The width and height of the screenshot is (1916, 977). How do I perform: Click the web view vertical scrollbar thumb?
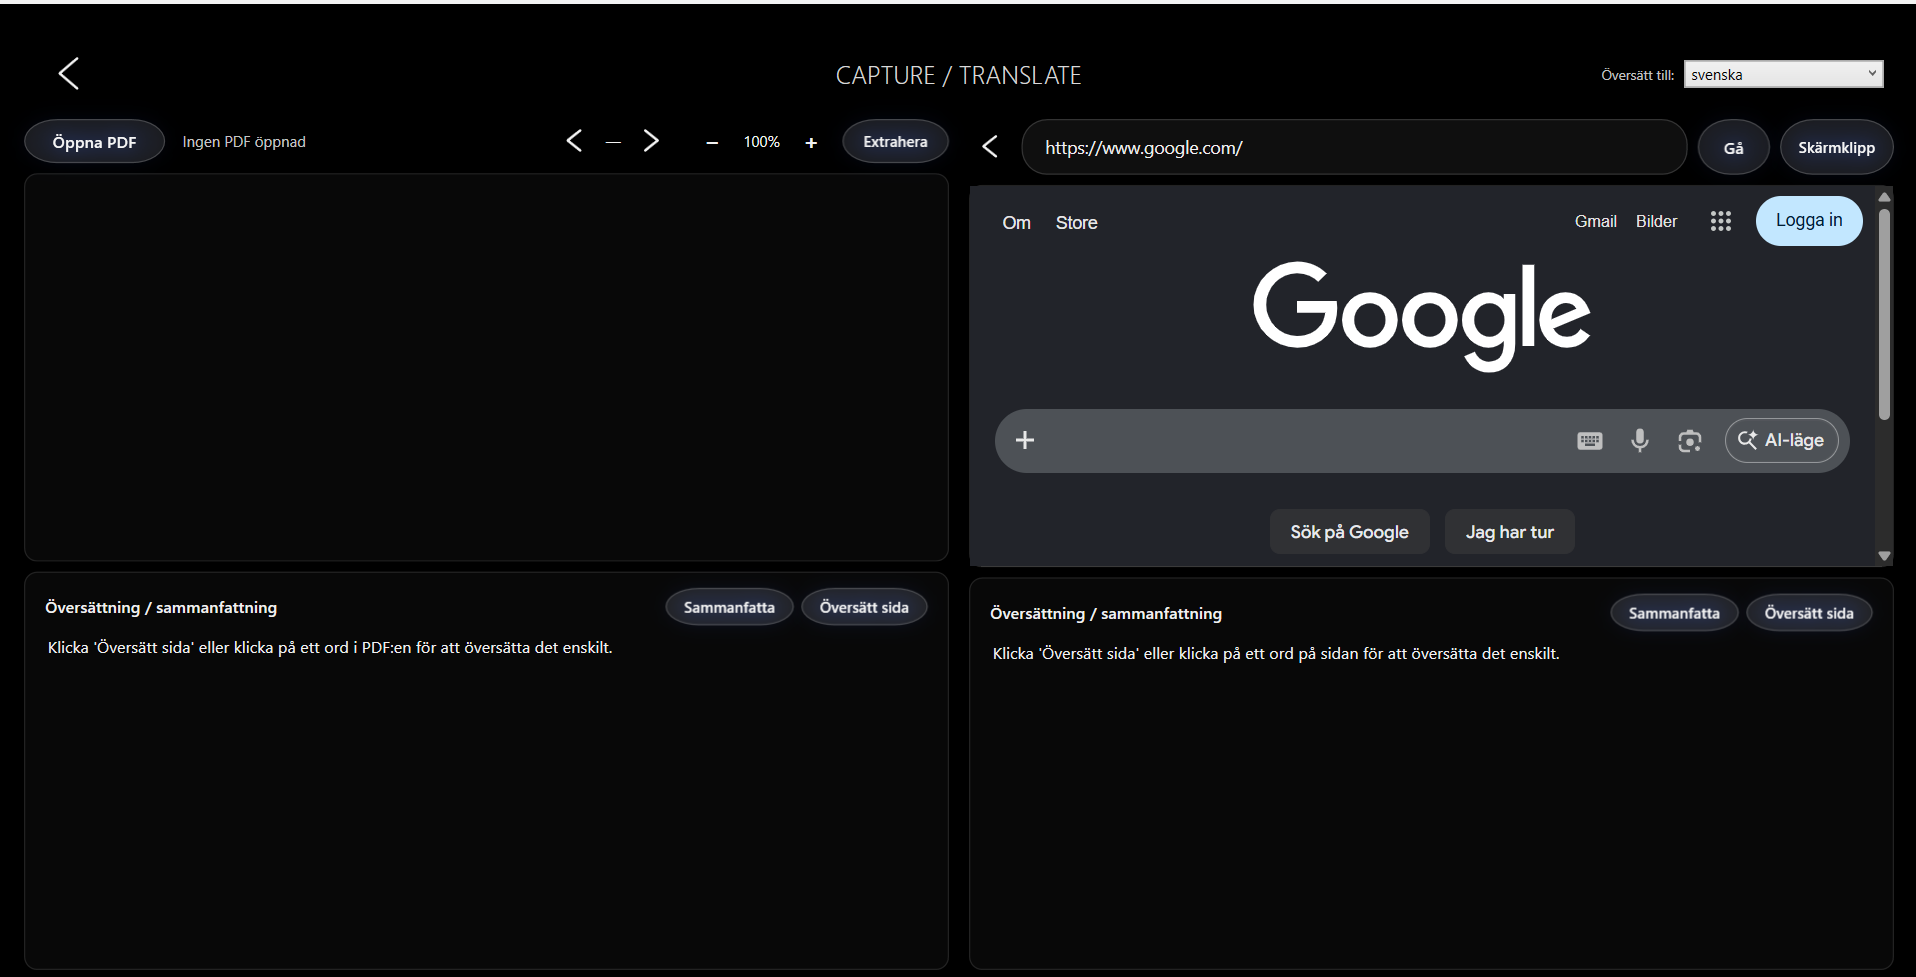[x=1884, y=313]
